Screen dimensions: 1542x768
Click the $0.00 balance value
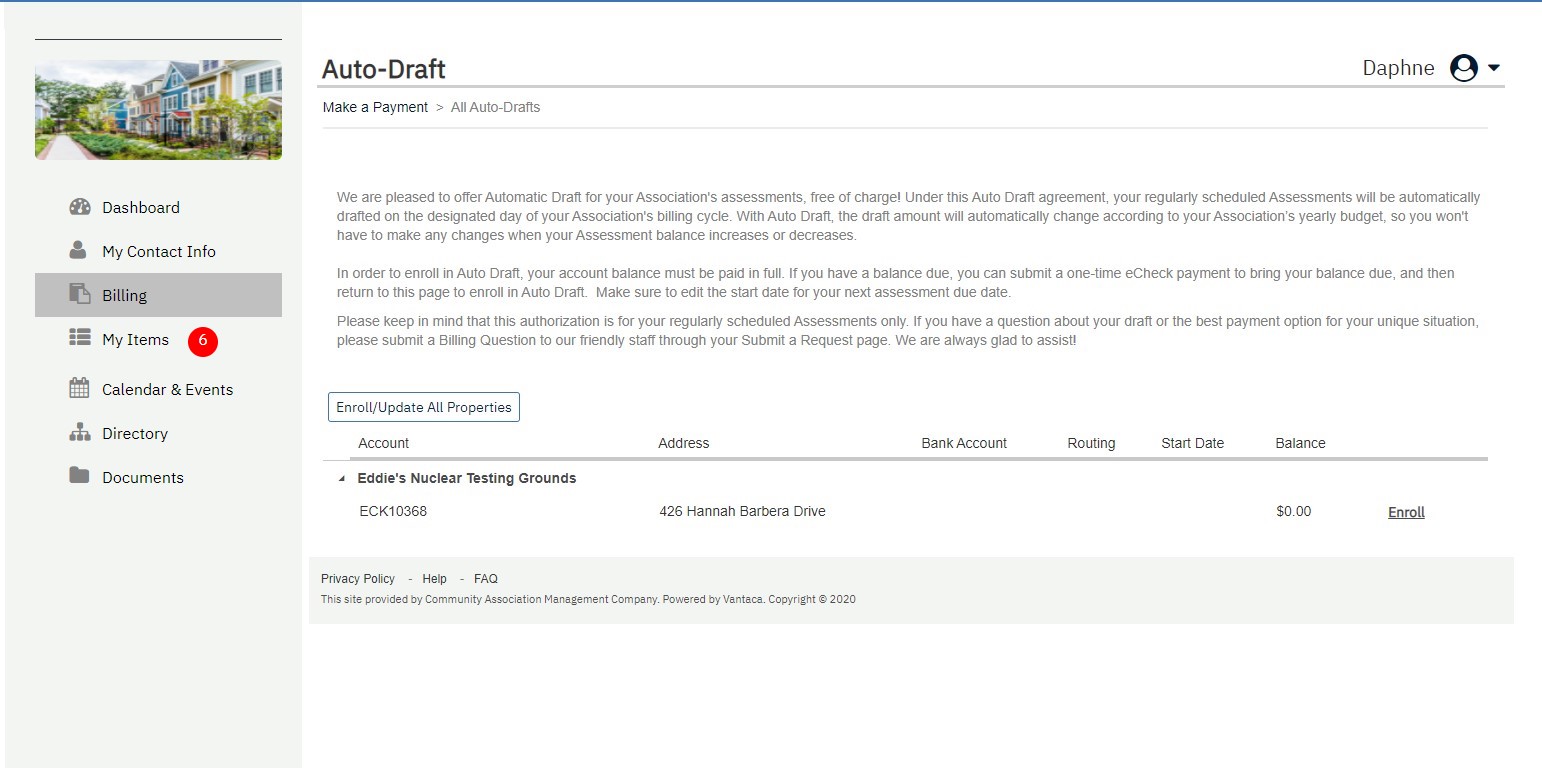point(1294,511)
